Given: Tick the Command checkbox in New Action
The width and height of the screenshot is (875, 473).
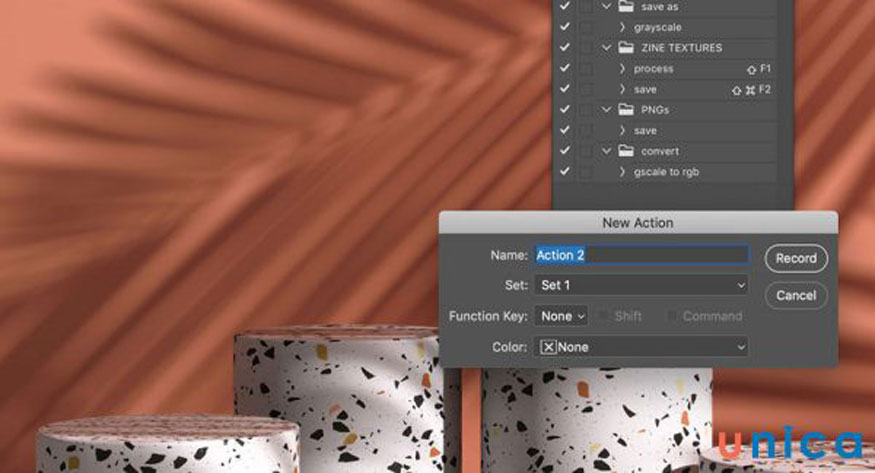Looking at the screenshot, I should (x=672, y=316).
